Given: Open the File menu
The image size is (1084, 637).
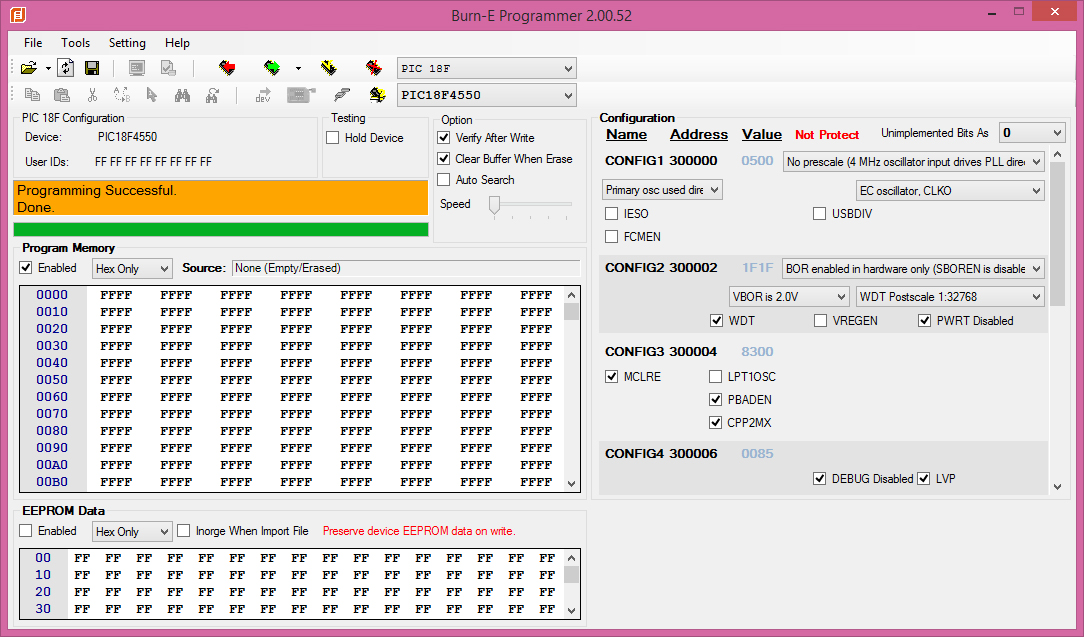Looking at the screenshot, I should pyautogui.click(x=32, y=42).
